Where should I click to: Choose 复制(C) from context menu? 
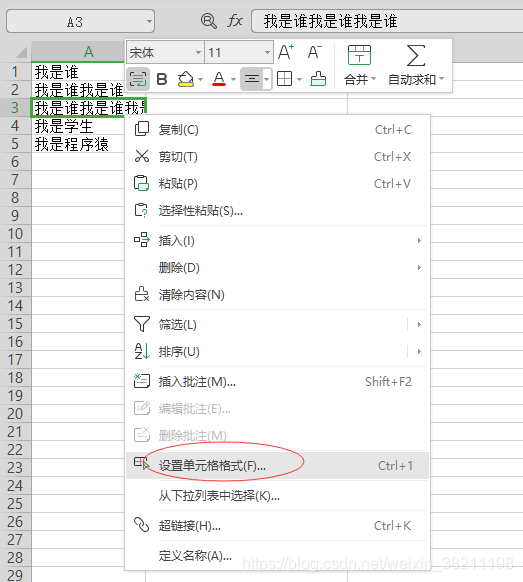pyautogui.click(x=277, y=130)
